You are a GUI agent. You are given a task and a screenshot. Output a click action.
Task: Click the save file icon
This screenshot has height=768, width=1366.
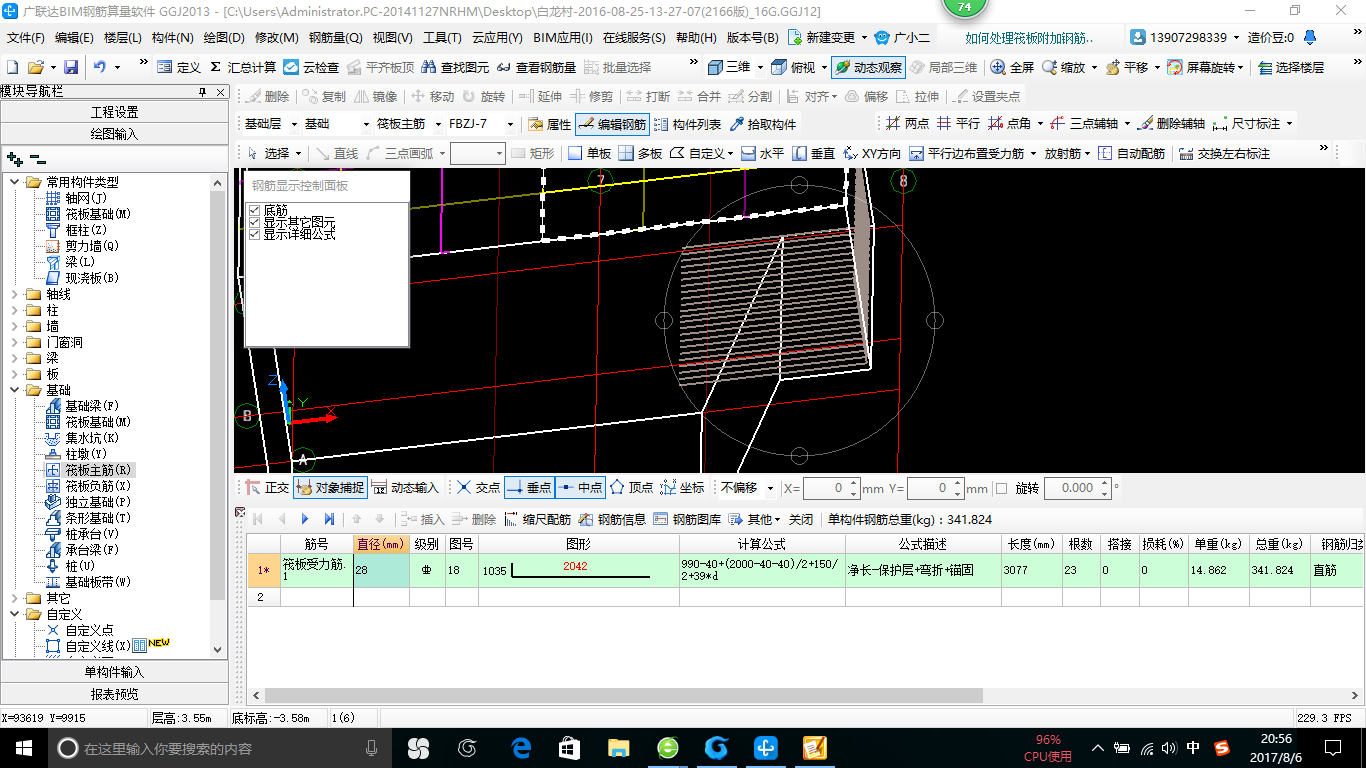71,67
